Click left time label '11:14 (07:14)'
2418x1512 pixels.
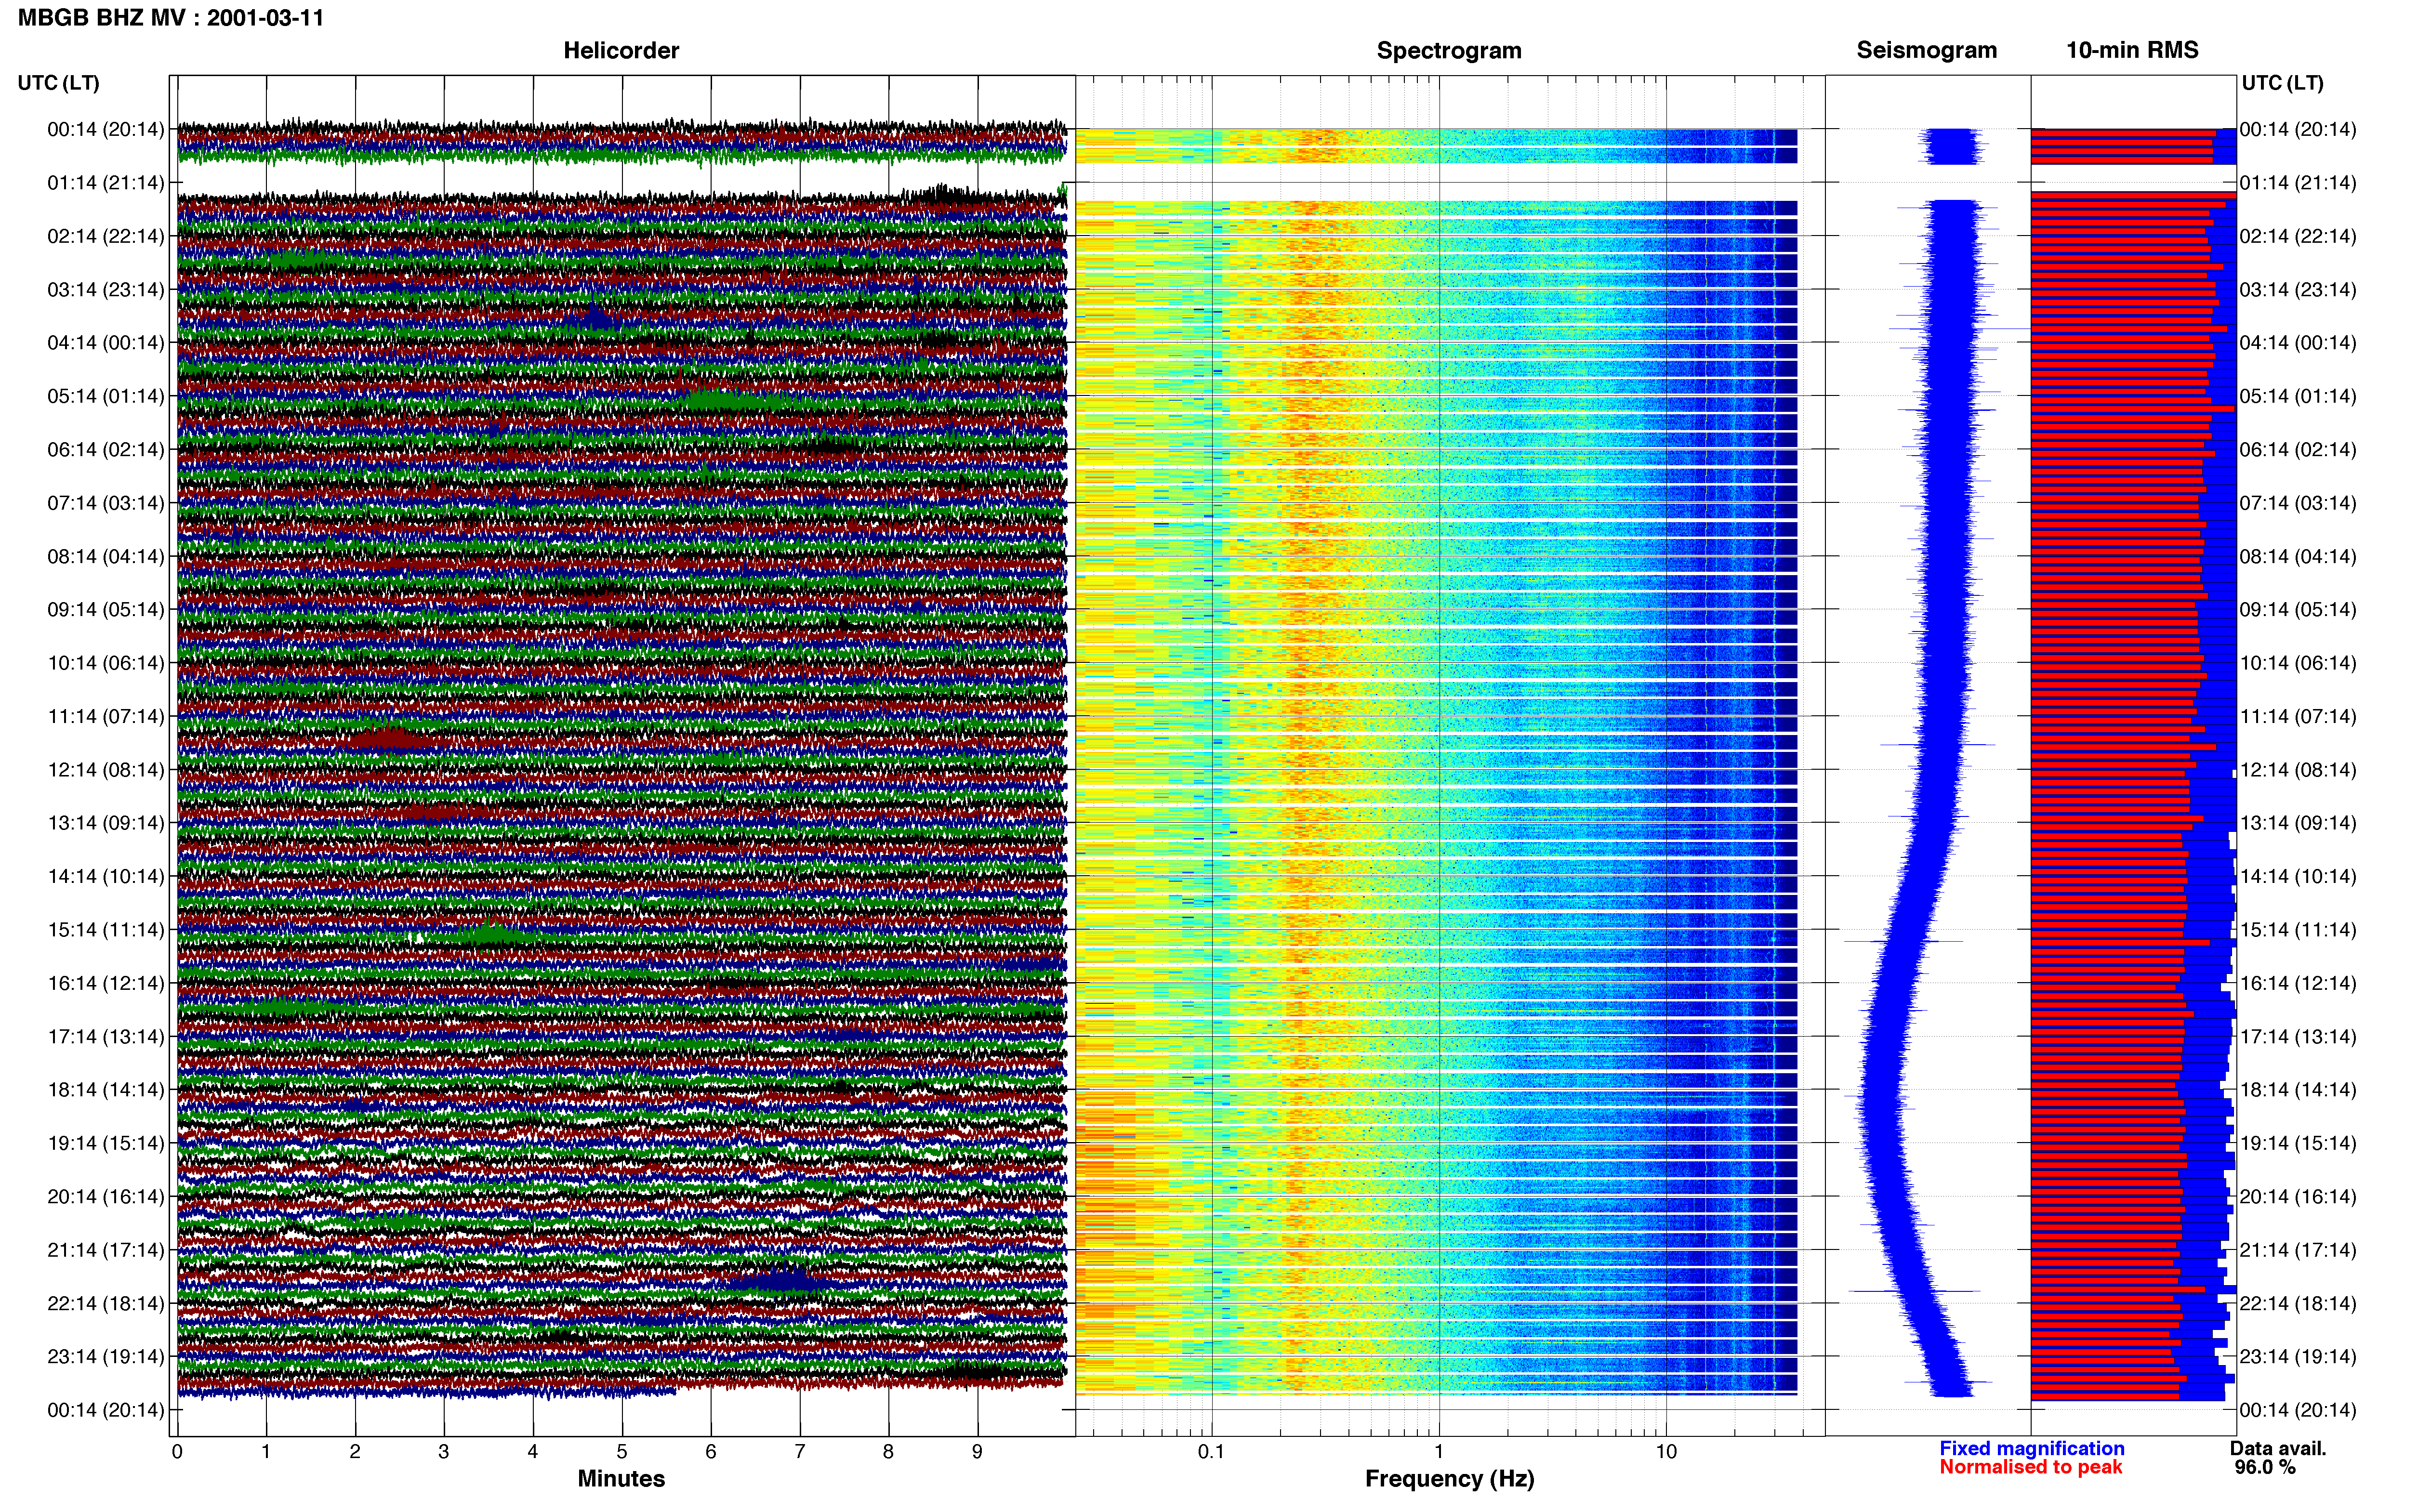point(106,716)
